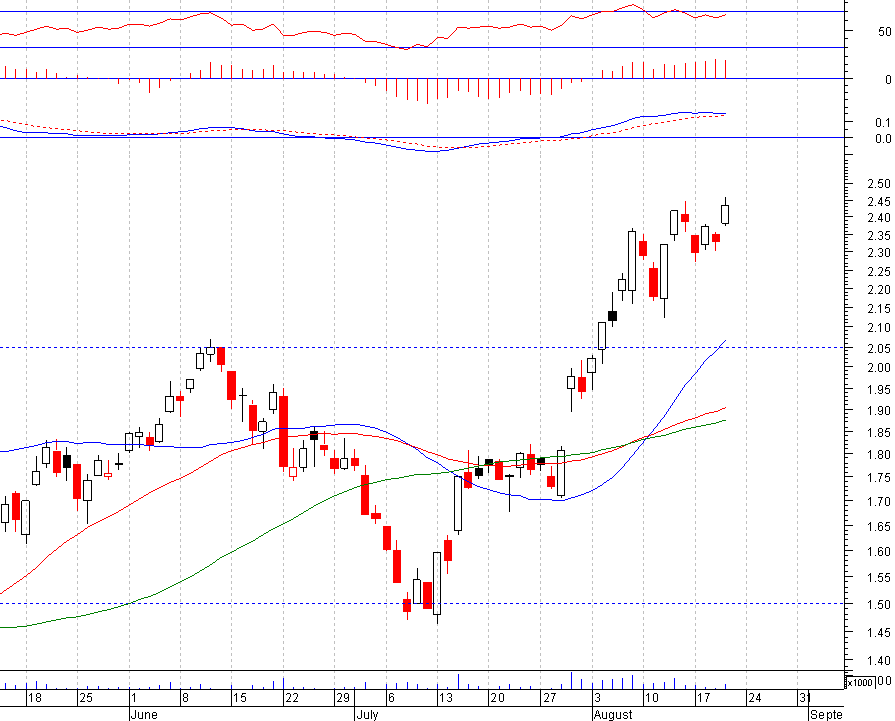The height and width of the screenshot is (721, 895).
Task: Select date label 27 on time axis
Action: (549, 698)
